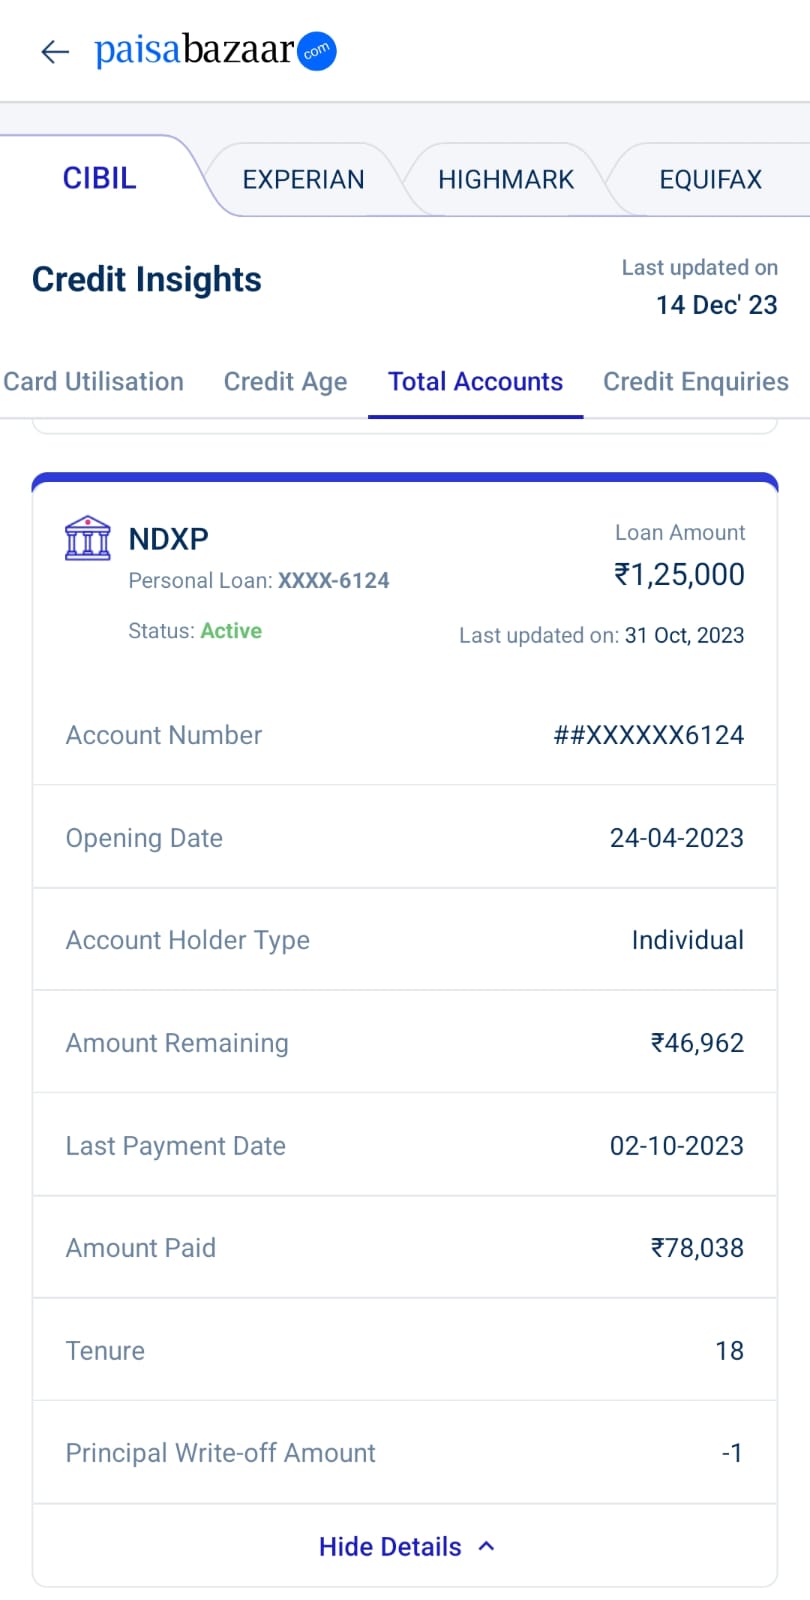Go to the Credit Age section
This screenshot has height=1600, width=810.
click(x=285, y=382)
